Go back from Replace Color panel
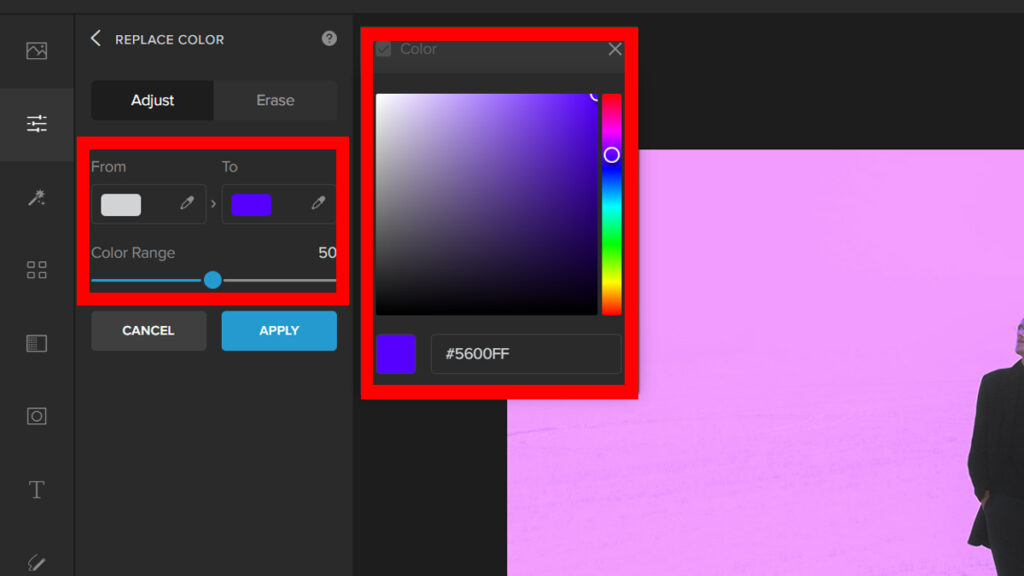 tap(96, 39)
